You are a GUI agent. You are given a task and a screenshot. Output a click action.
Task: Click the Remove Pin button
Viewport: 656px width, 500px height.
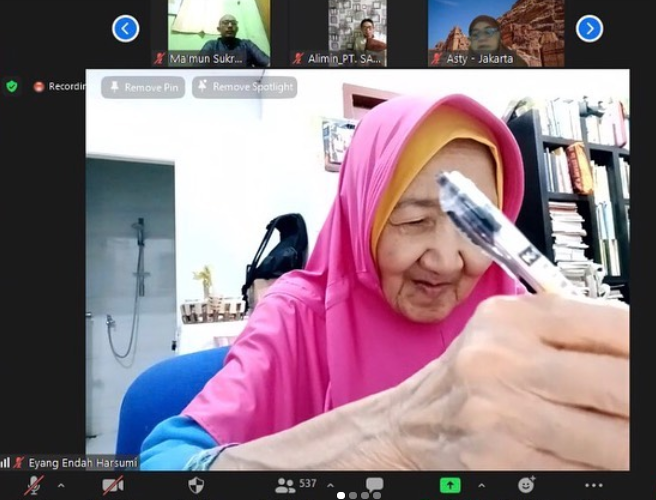[143, 87]
